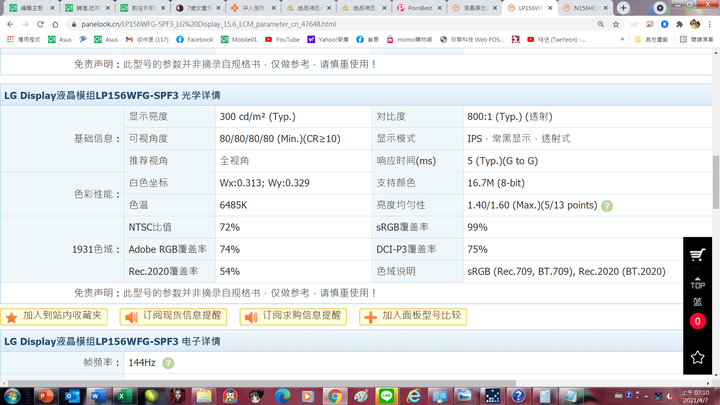Add page to favorites with 加入到站内收藏夹 button
This screenshot has width=720, height=405.
coord(54,316)
